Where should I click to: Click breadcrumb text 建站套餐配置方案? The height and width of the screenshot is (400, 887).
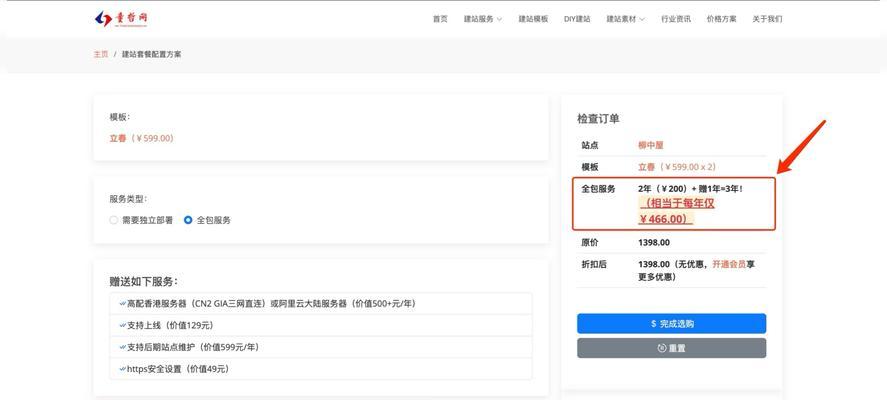[x=152, y=54]
